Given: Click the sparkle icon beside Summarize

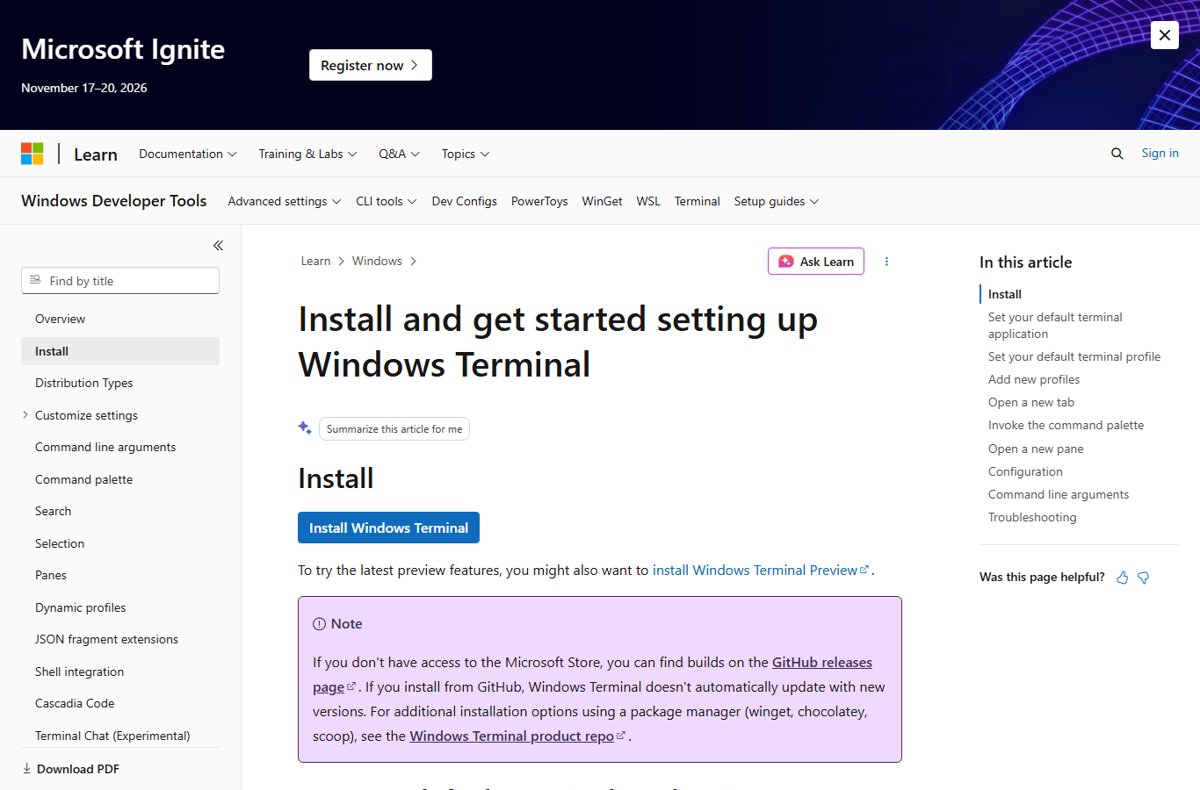Looking at the screenshot, I should coord(305,428).
